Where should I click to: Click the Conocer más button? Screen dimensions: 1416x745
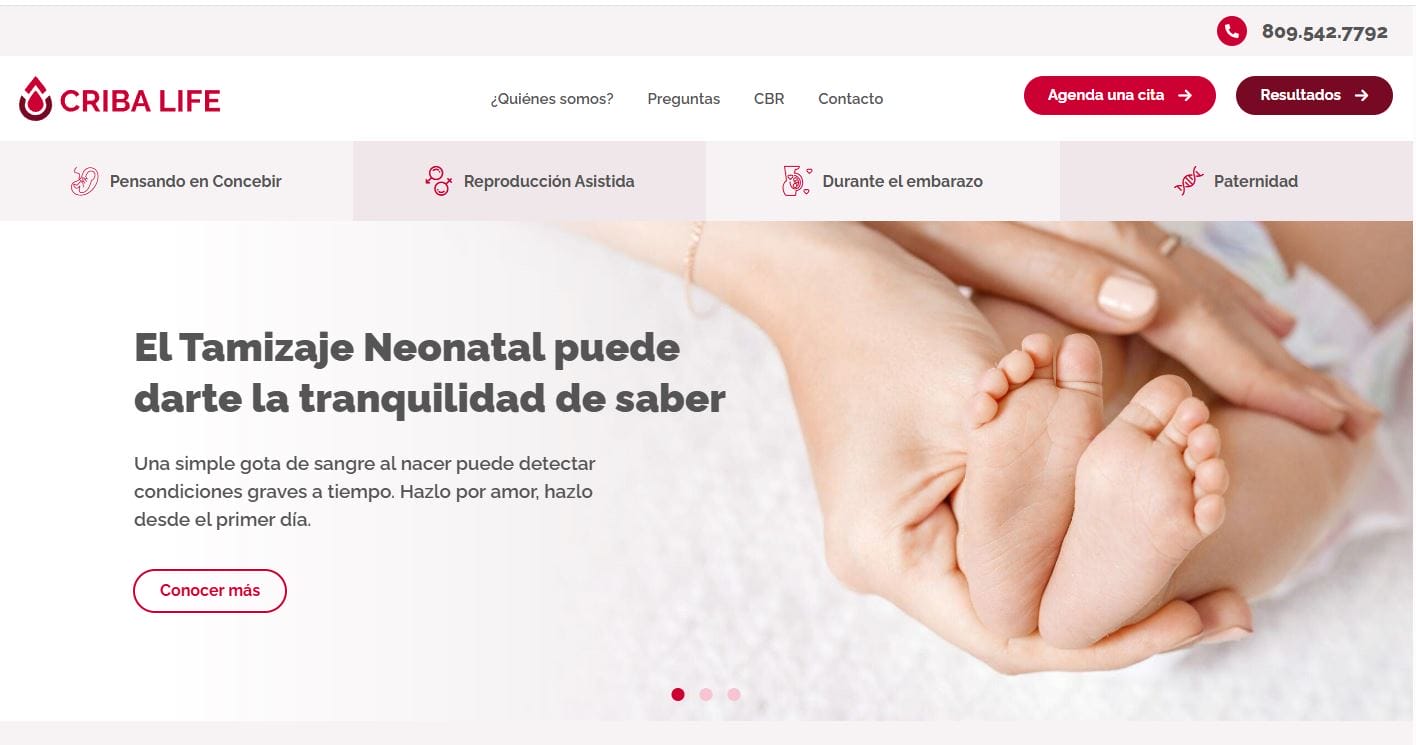pos(210,590)
